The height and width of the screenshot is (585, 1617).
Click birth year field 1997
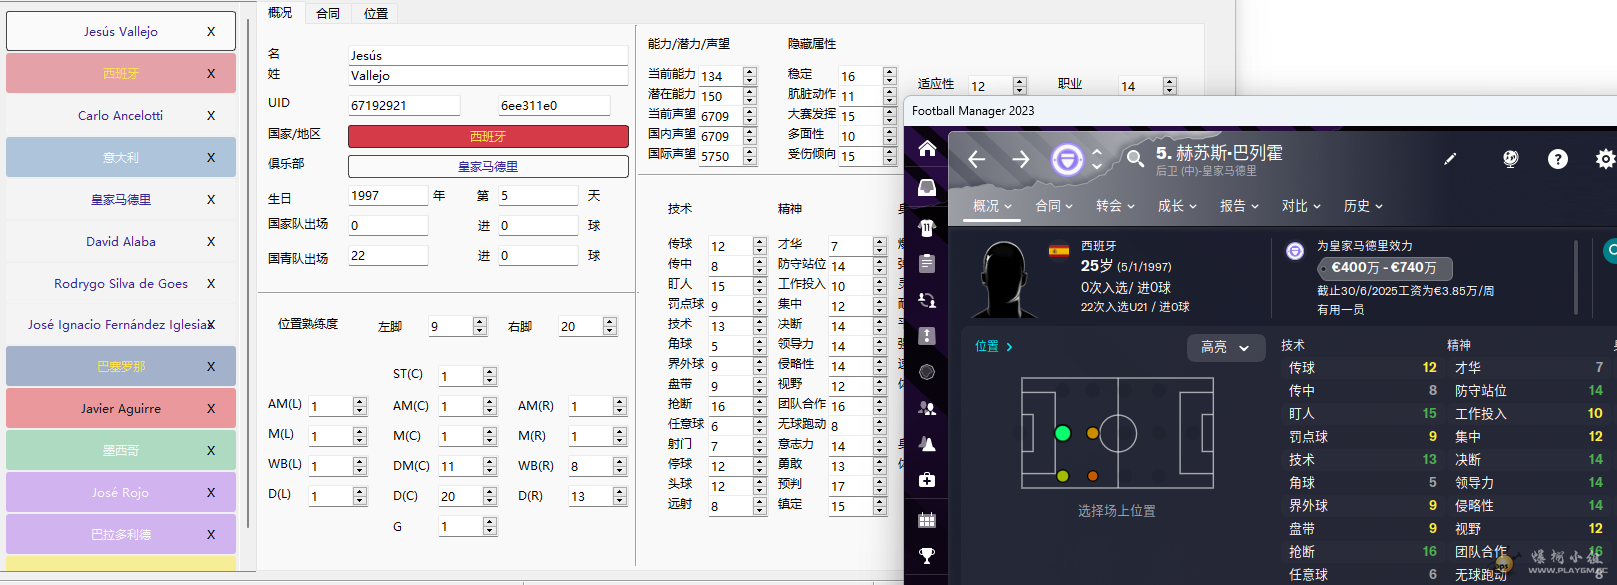point(388,195)
